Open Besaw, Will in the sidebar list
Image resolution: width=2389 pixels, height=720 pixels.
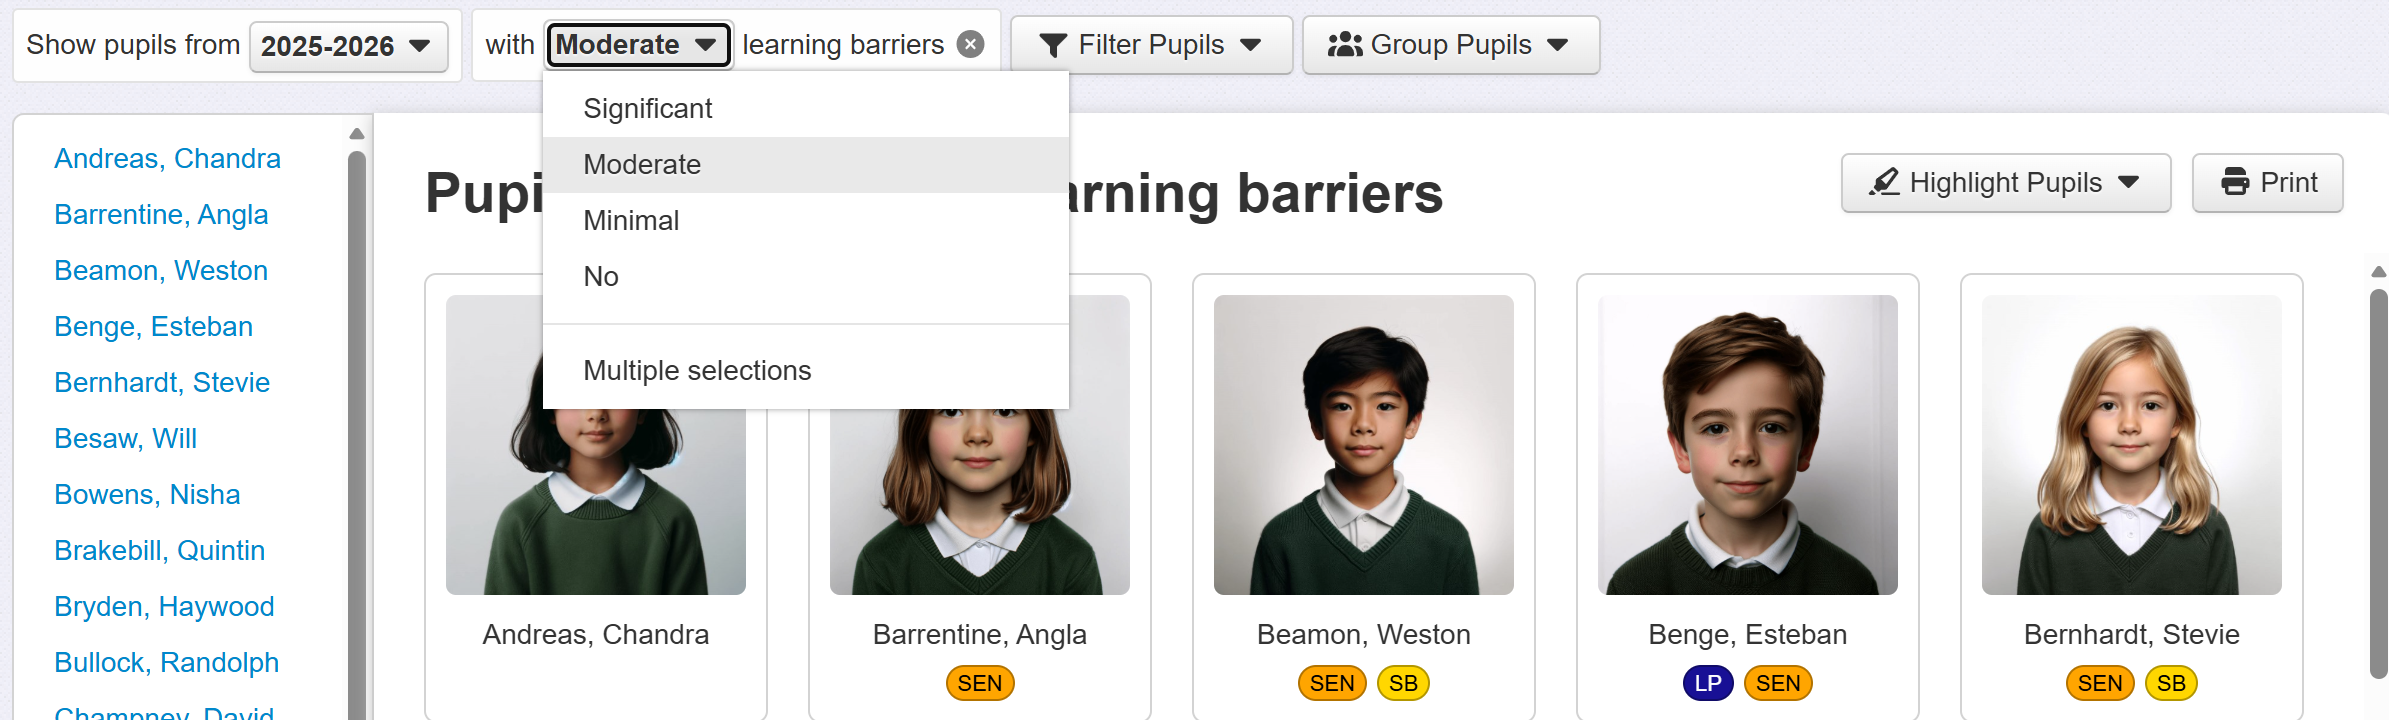[x=125, y=438]
